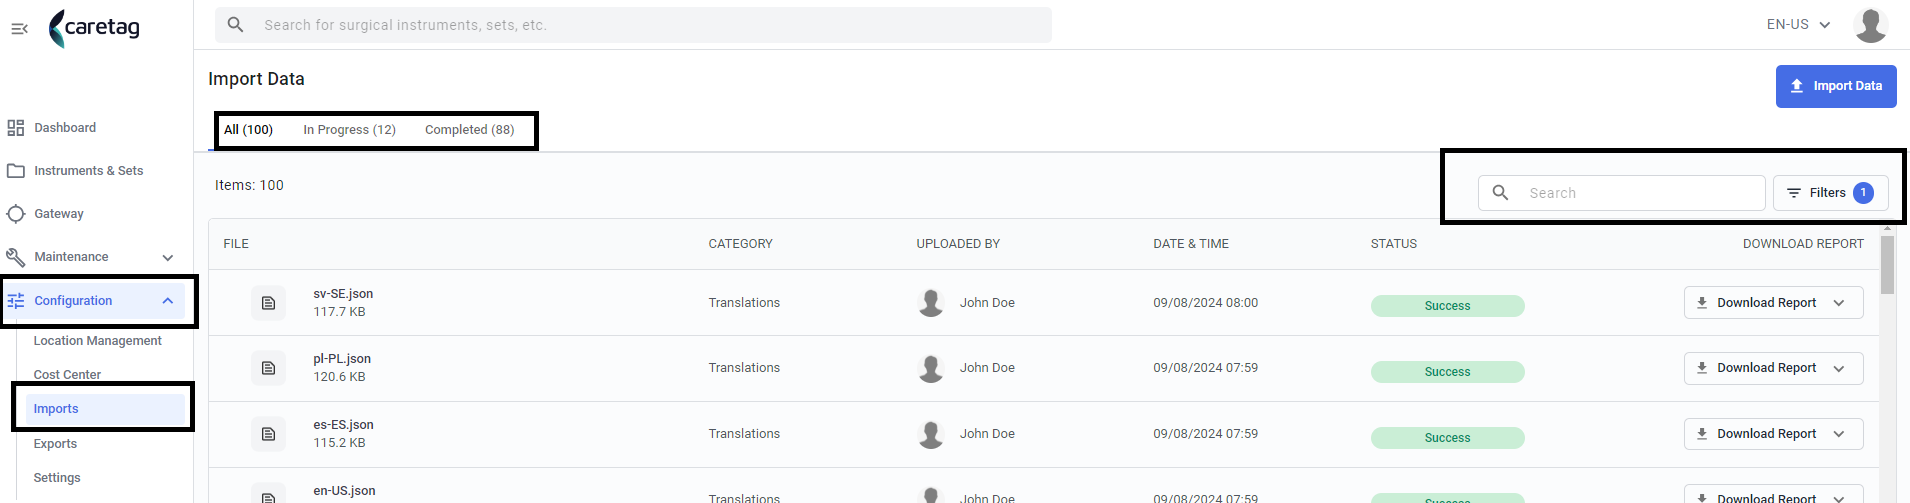Open Instruments & Sets folder icon
The image size is (1910, 503).
pos(16,171)
